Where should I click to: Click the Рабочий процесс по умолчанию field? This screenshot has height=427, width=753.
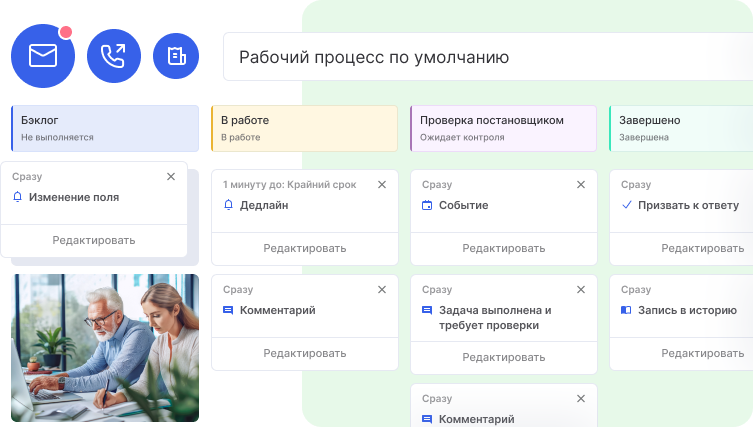(x=485, y=57)
